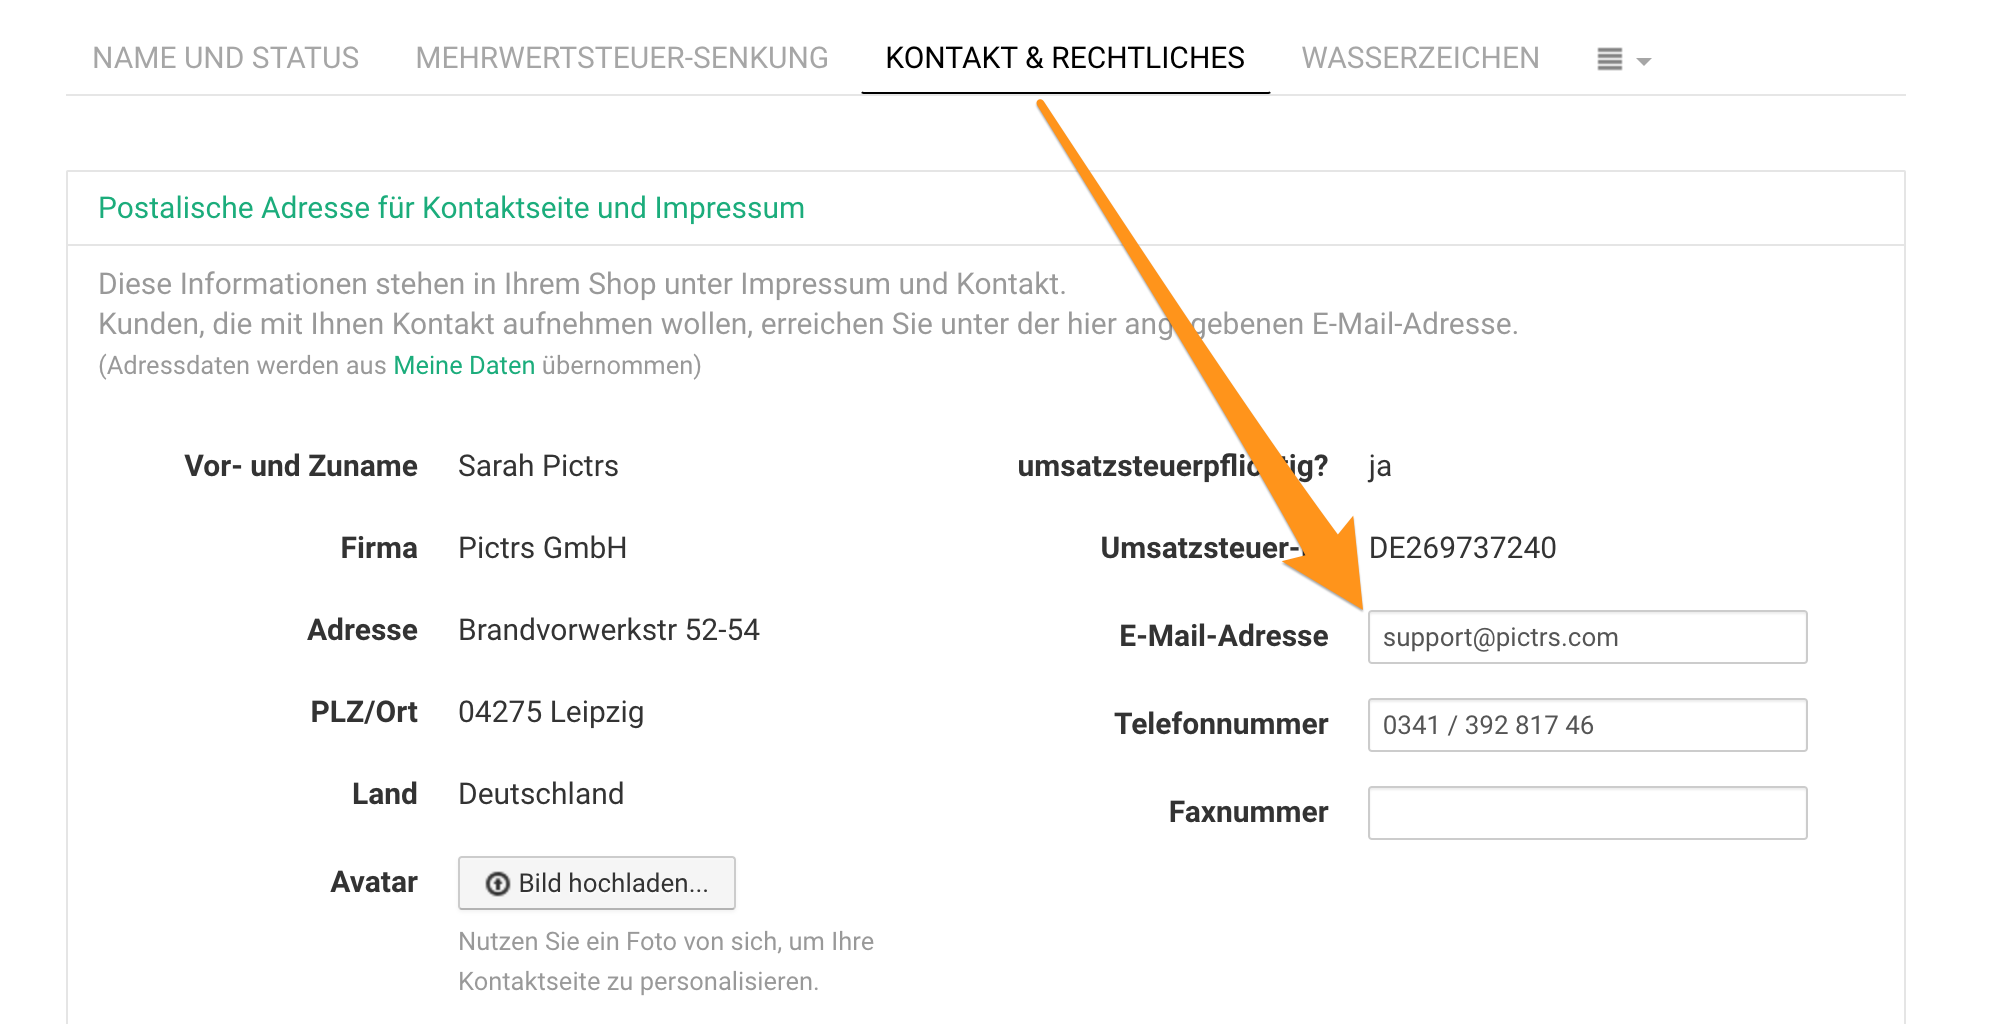Screen dimensions: 1990x1024
Task: Click the VAT ID value DE269737240
Action: tap(1462, 548)
